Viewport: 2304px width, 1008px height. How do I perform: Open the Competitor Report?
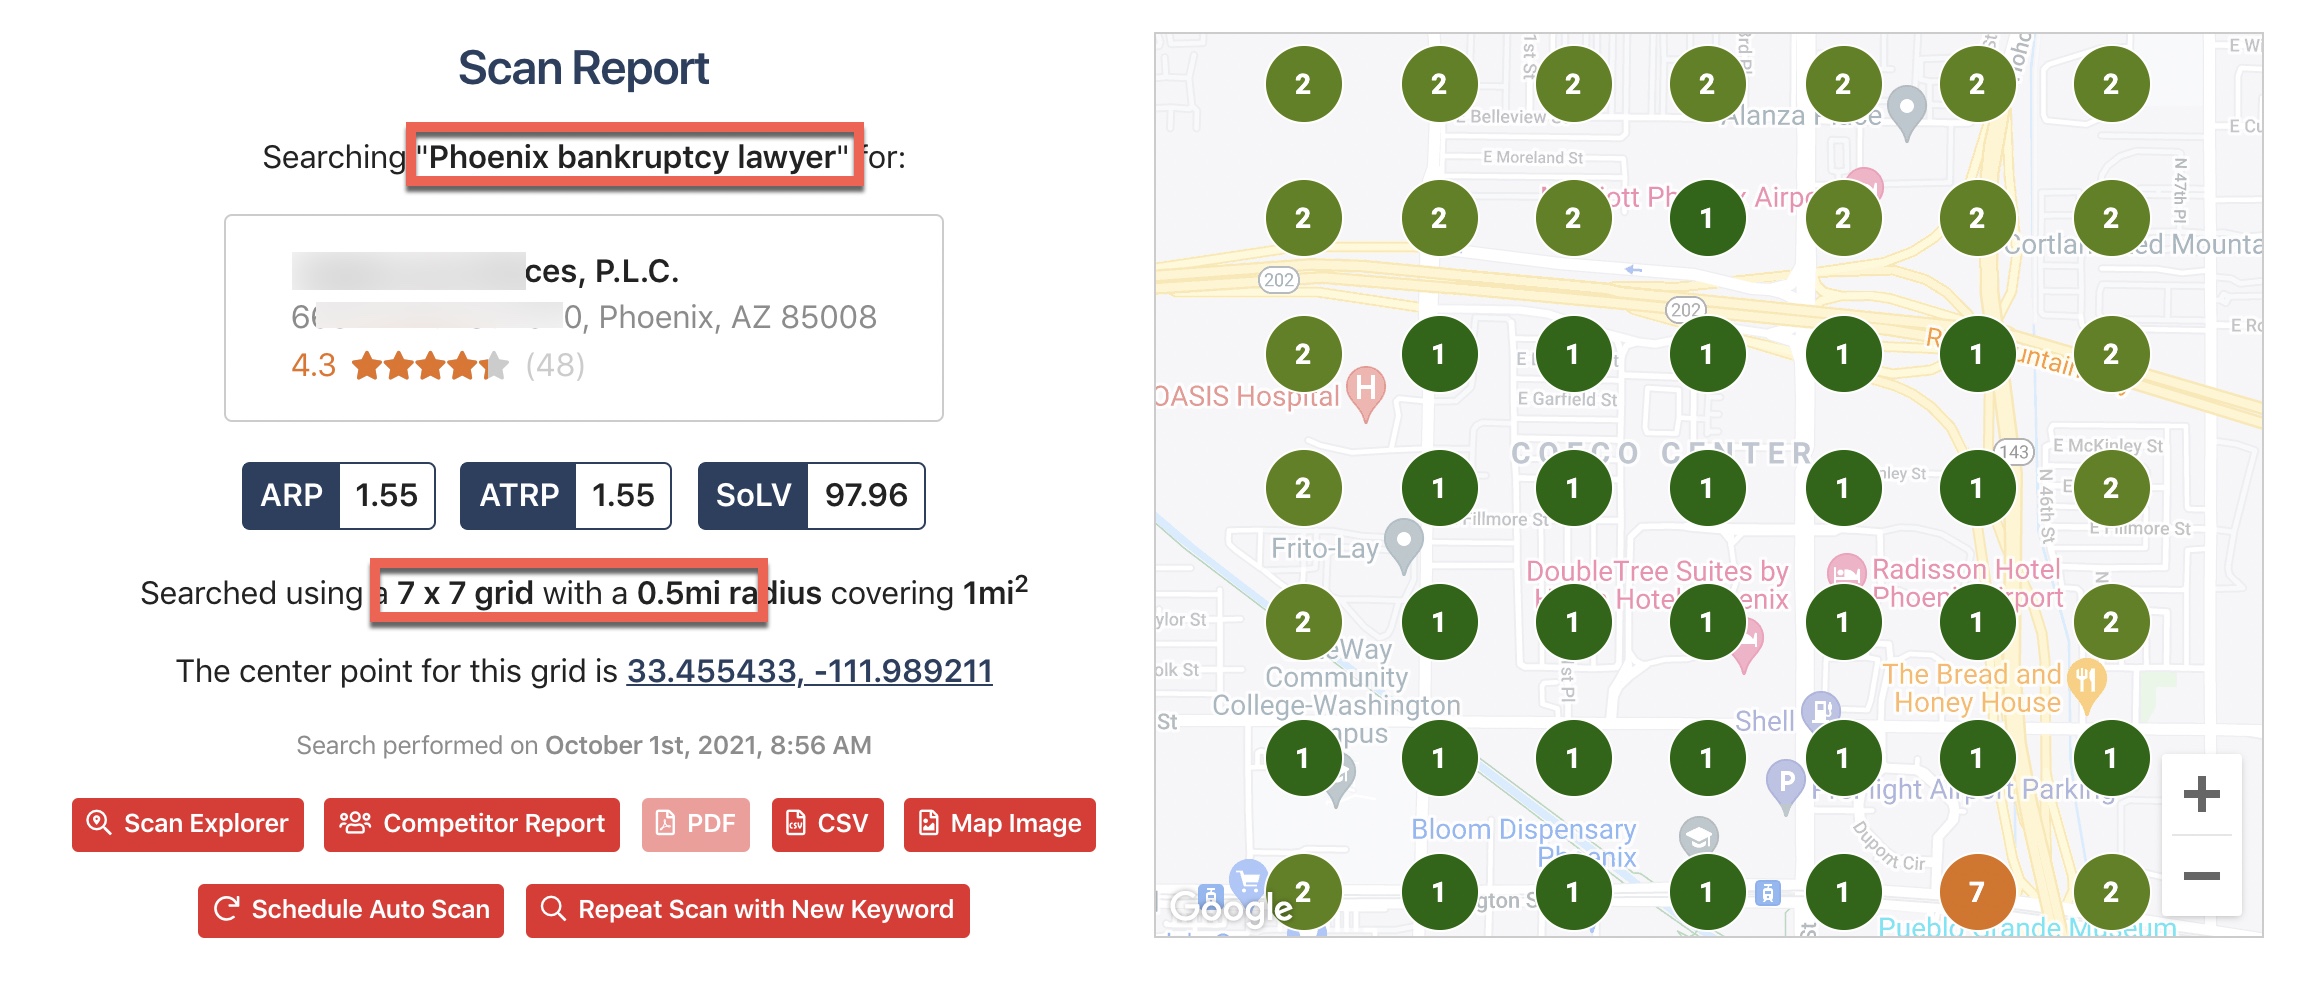[x=472, y=824]
